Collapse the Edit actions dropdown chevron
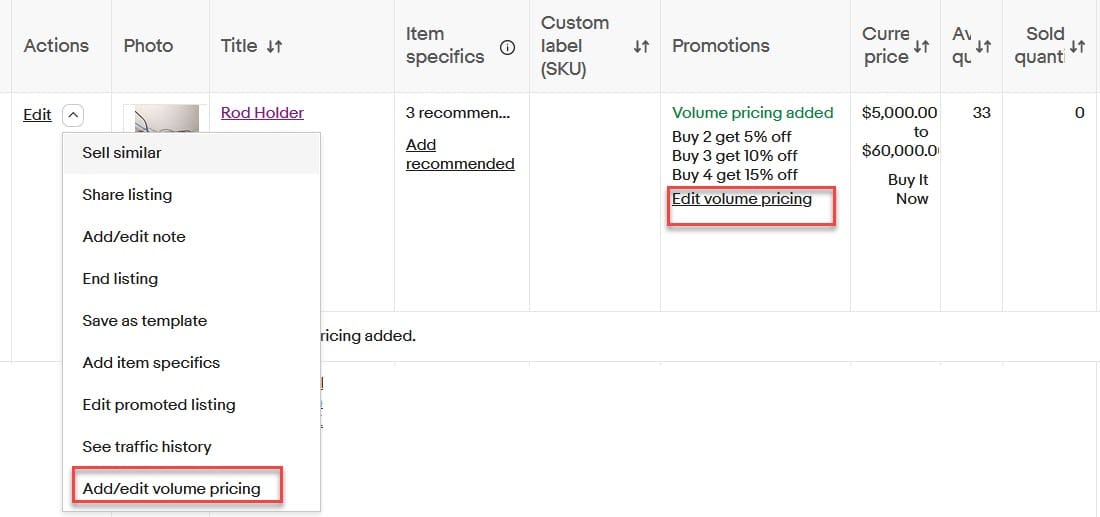 coord(72,115)
